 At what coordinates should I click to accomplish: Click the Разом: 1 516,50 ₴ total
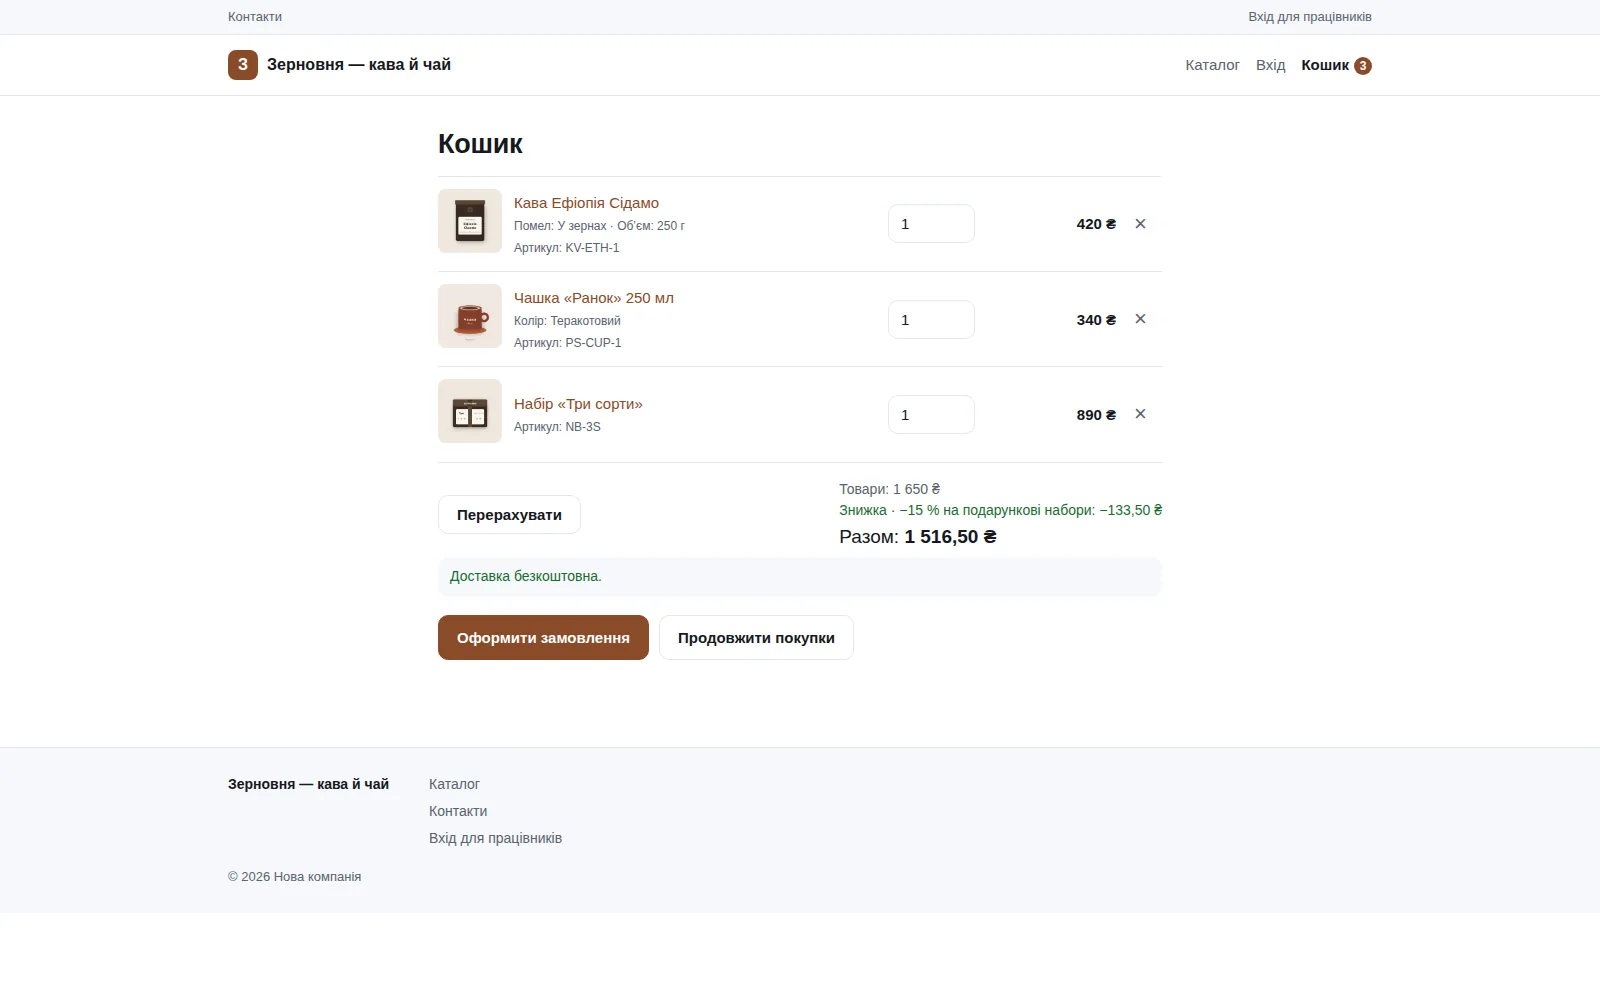[918, 537]
